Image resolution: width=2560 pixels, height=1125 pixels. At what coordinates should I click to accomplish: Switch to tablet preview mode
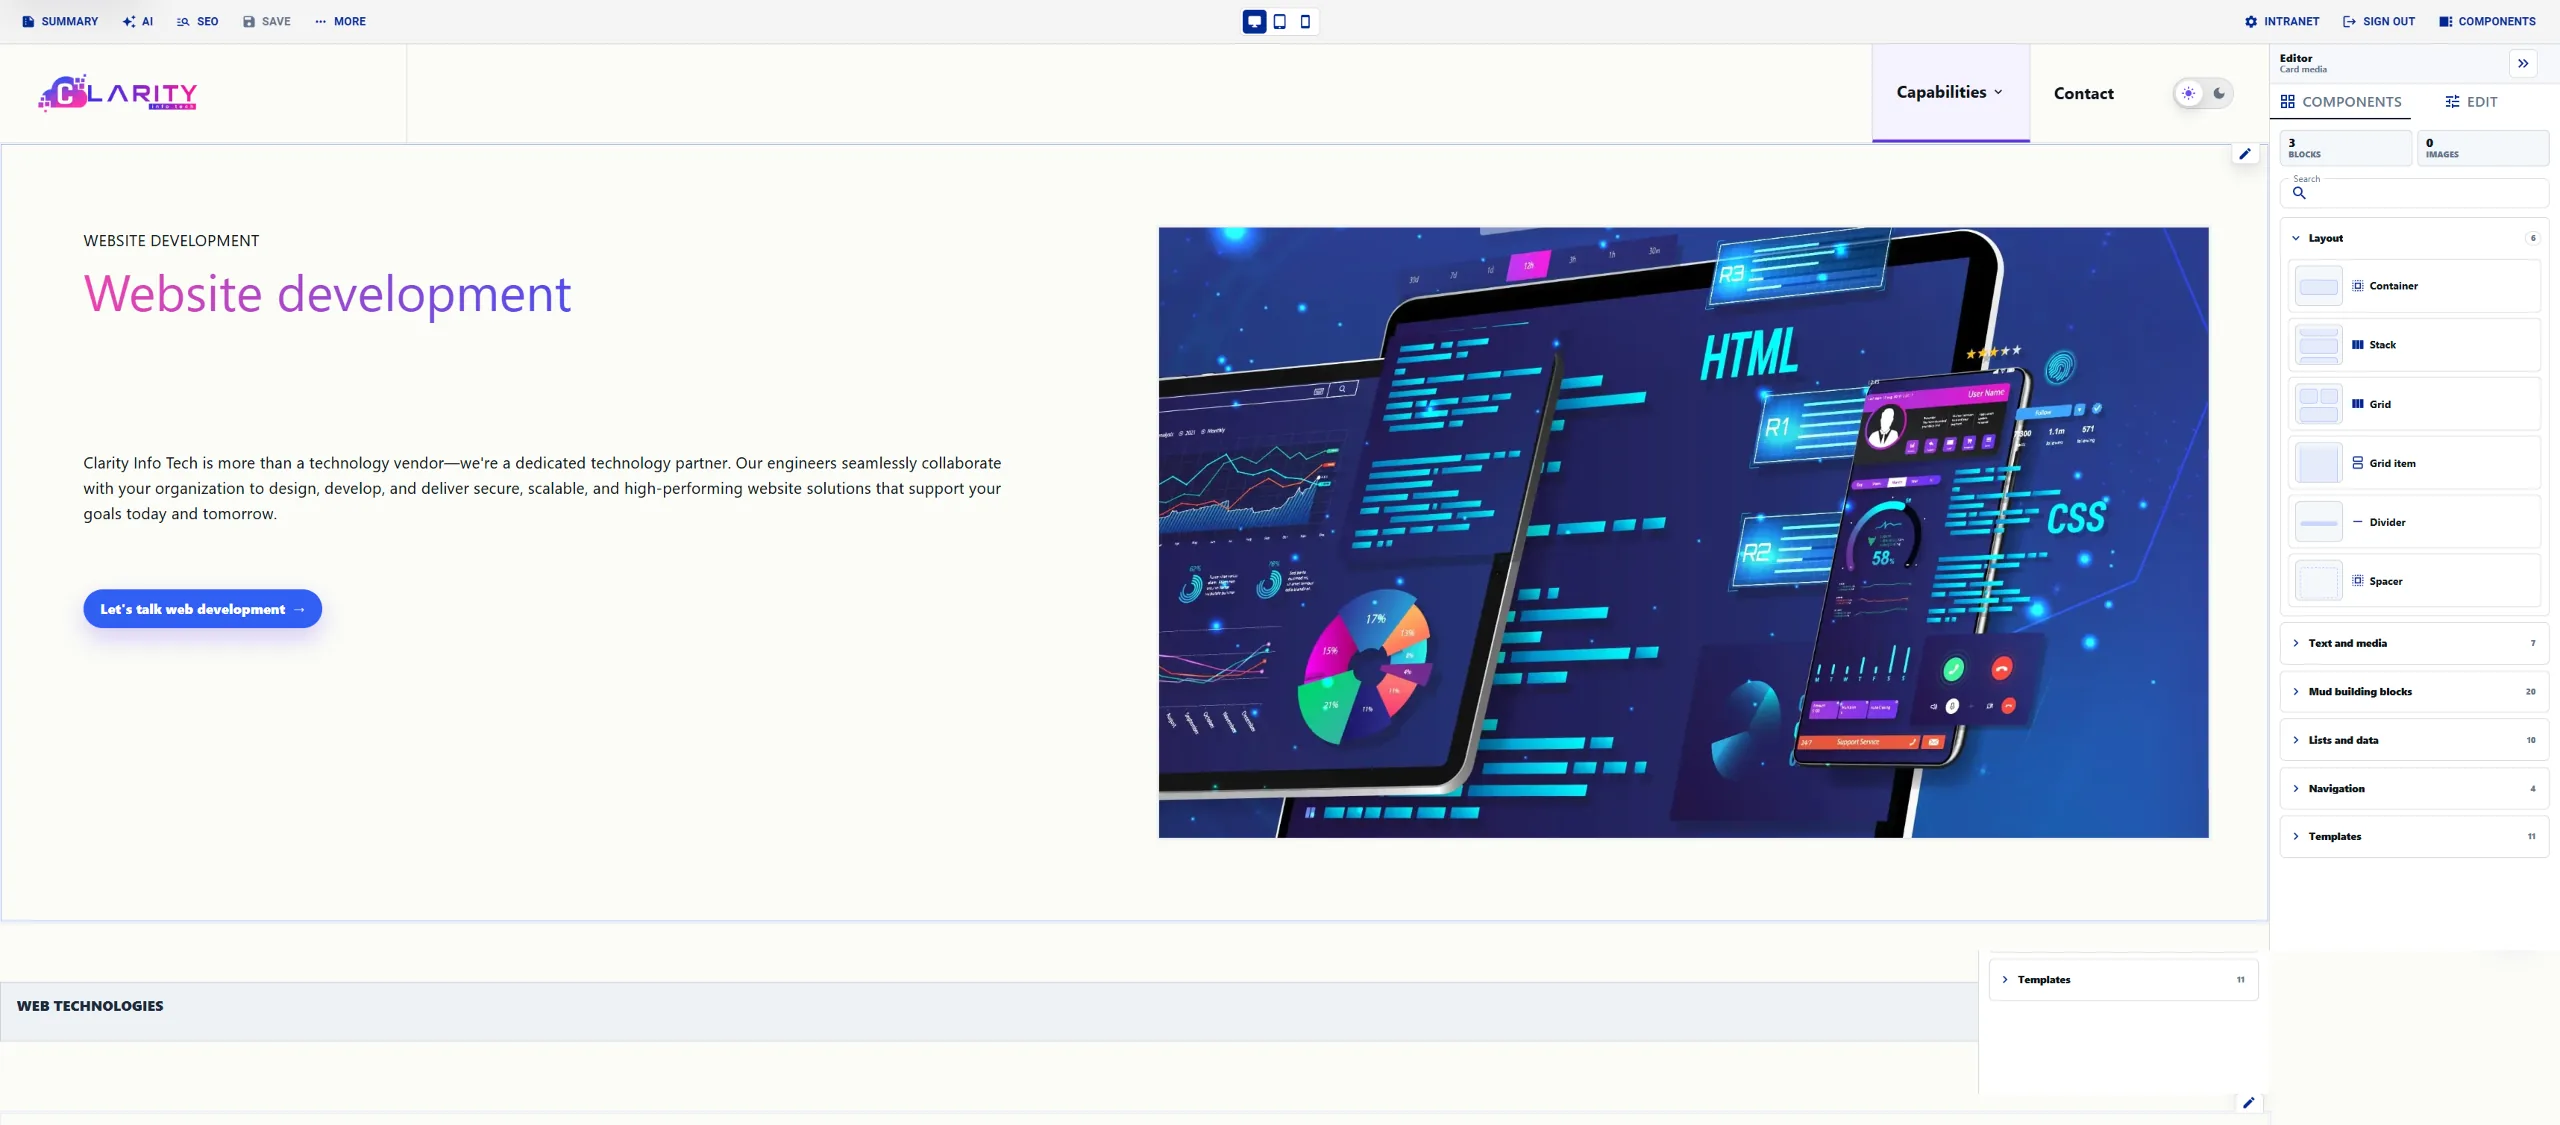pyautogui.click(x=1280, y=21)
